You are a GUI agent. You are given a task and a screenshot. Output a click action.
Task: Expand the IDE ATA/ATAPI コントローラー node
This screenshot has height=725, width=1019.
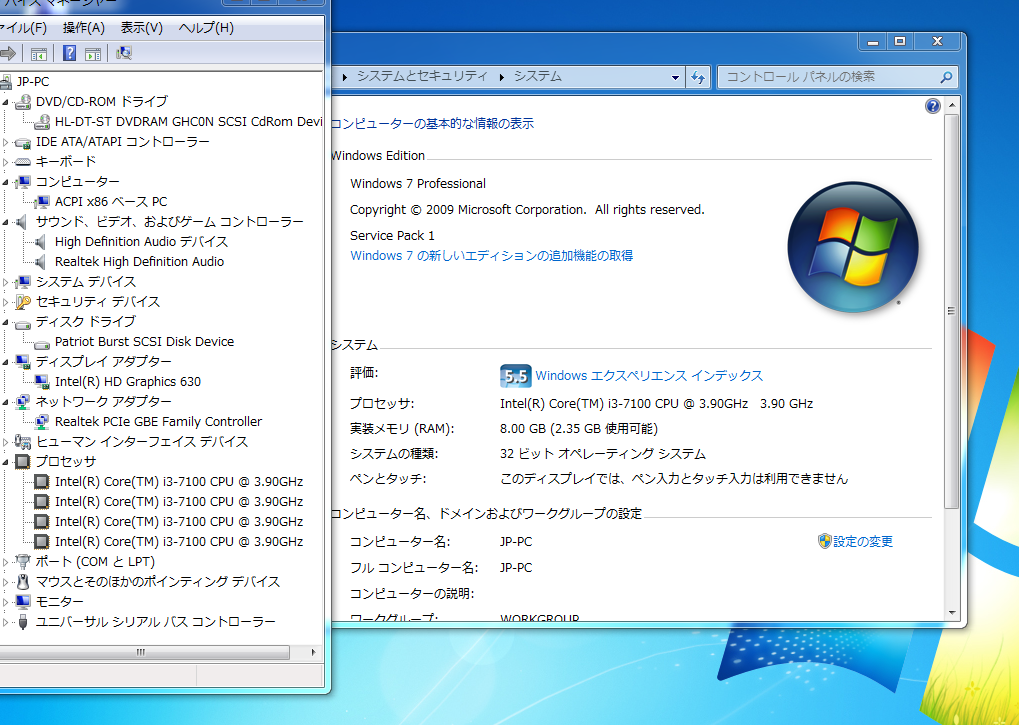(6, 142)
